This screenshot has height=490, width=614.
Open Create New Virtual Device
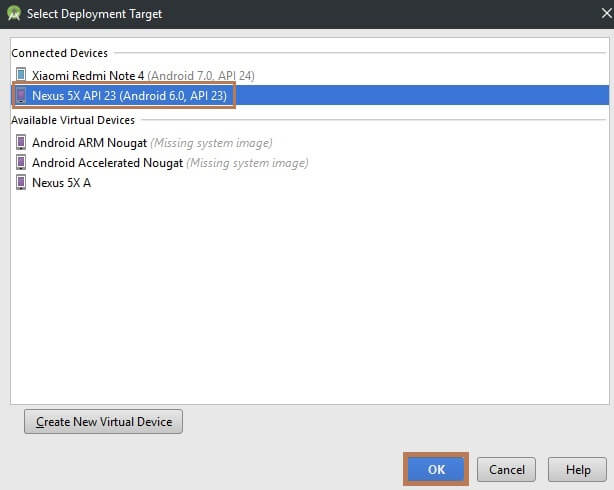point(103,421)
